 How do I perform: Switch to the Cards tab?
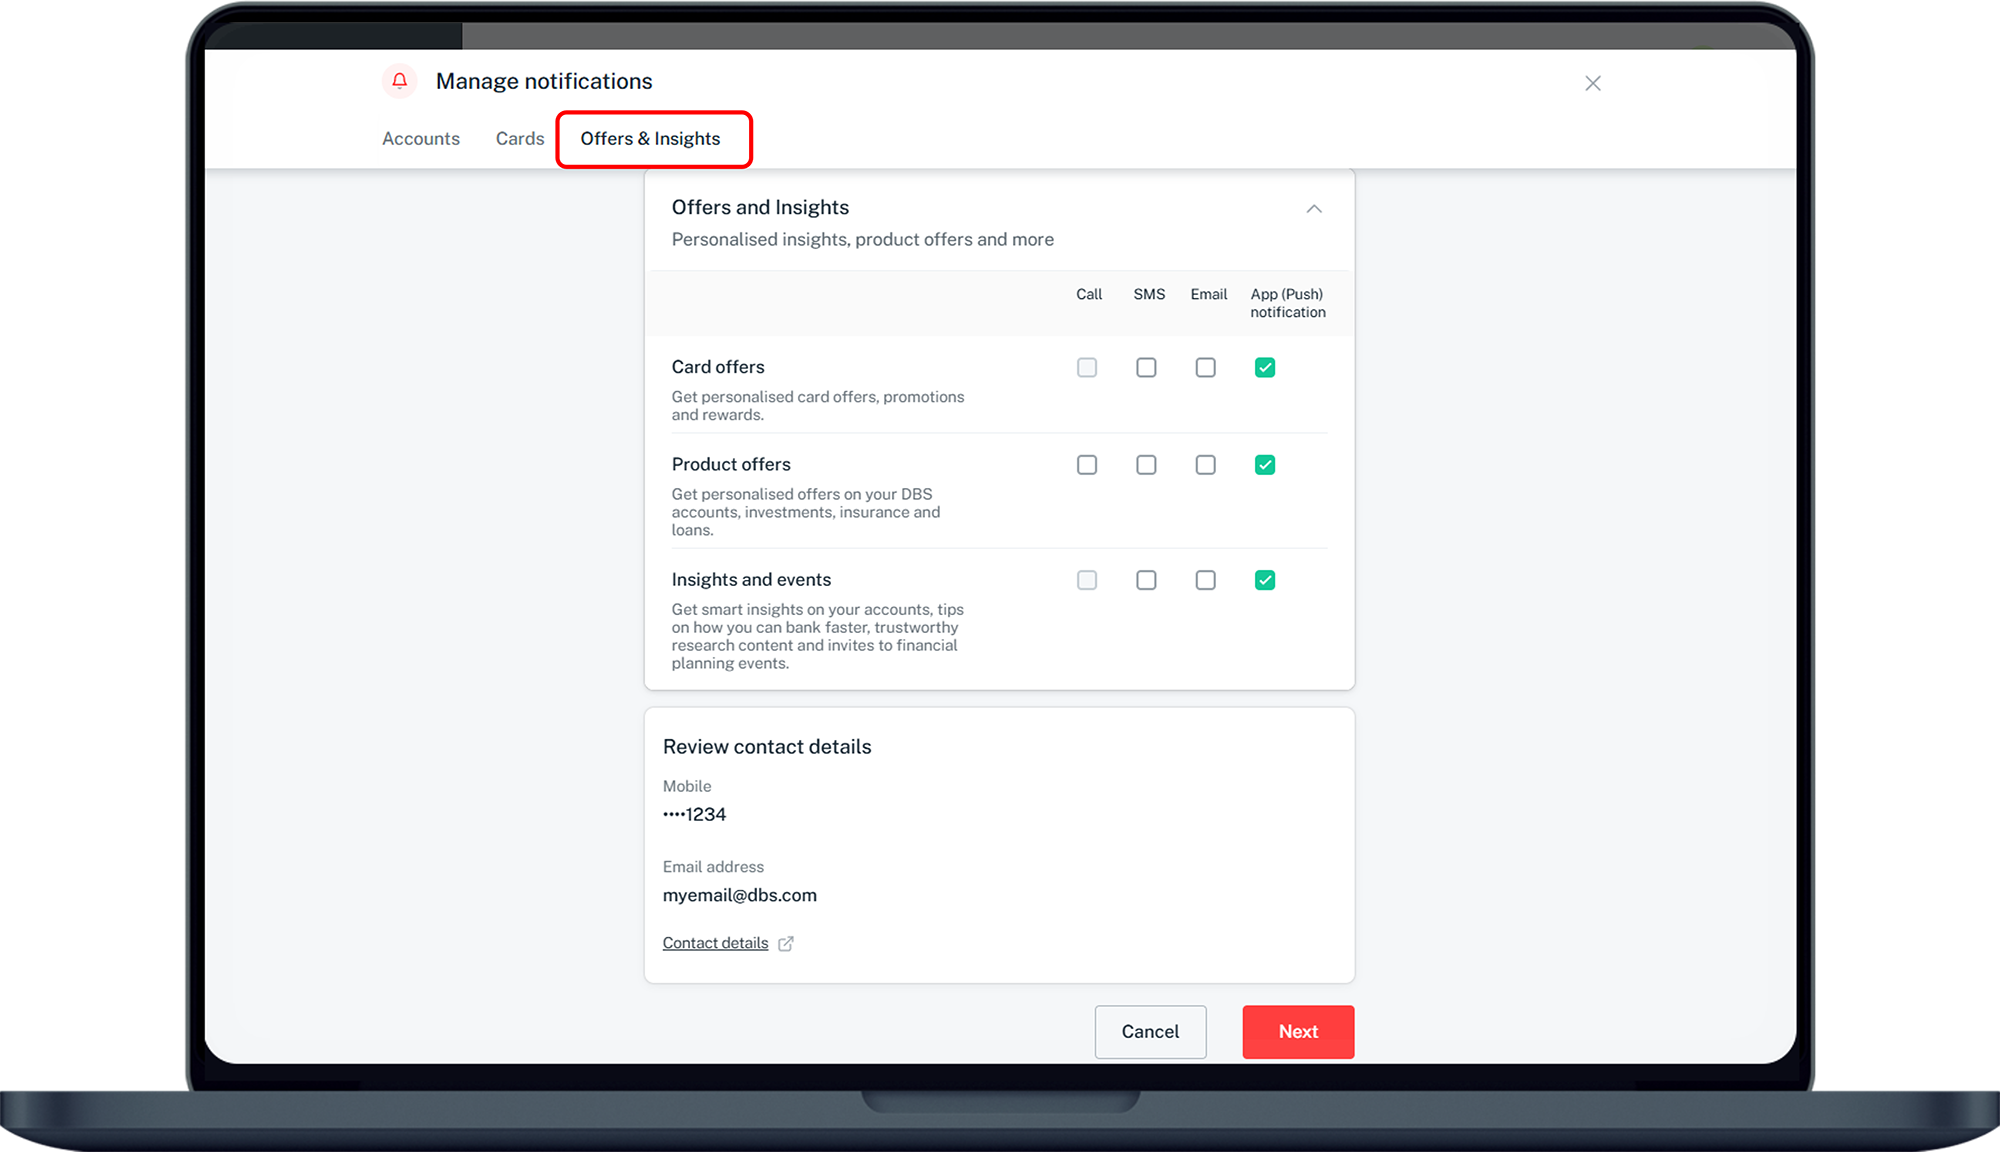519,139
